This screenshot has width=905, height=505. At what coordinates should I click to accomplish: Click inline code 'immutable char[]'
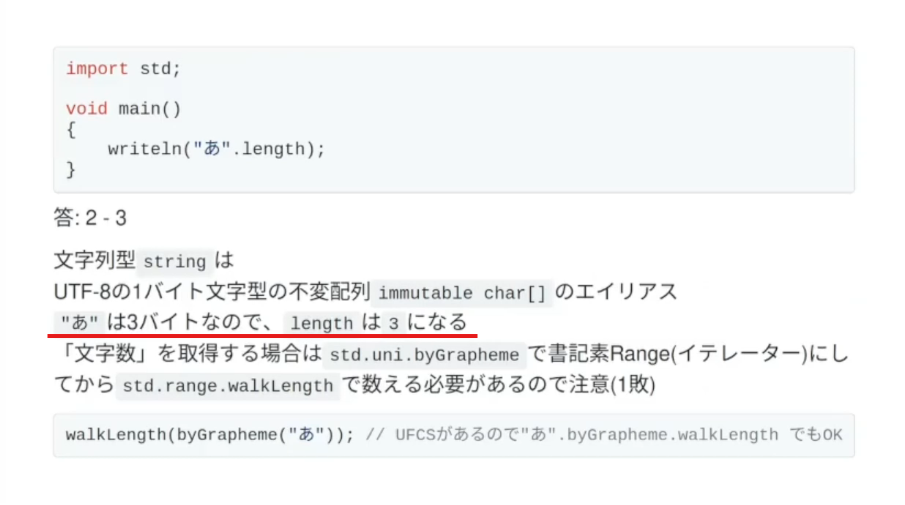pyautogui.click(x=462, y=293)
